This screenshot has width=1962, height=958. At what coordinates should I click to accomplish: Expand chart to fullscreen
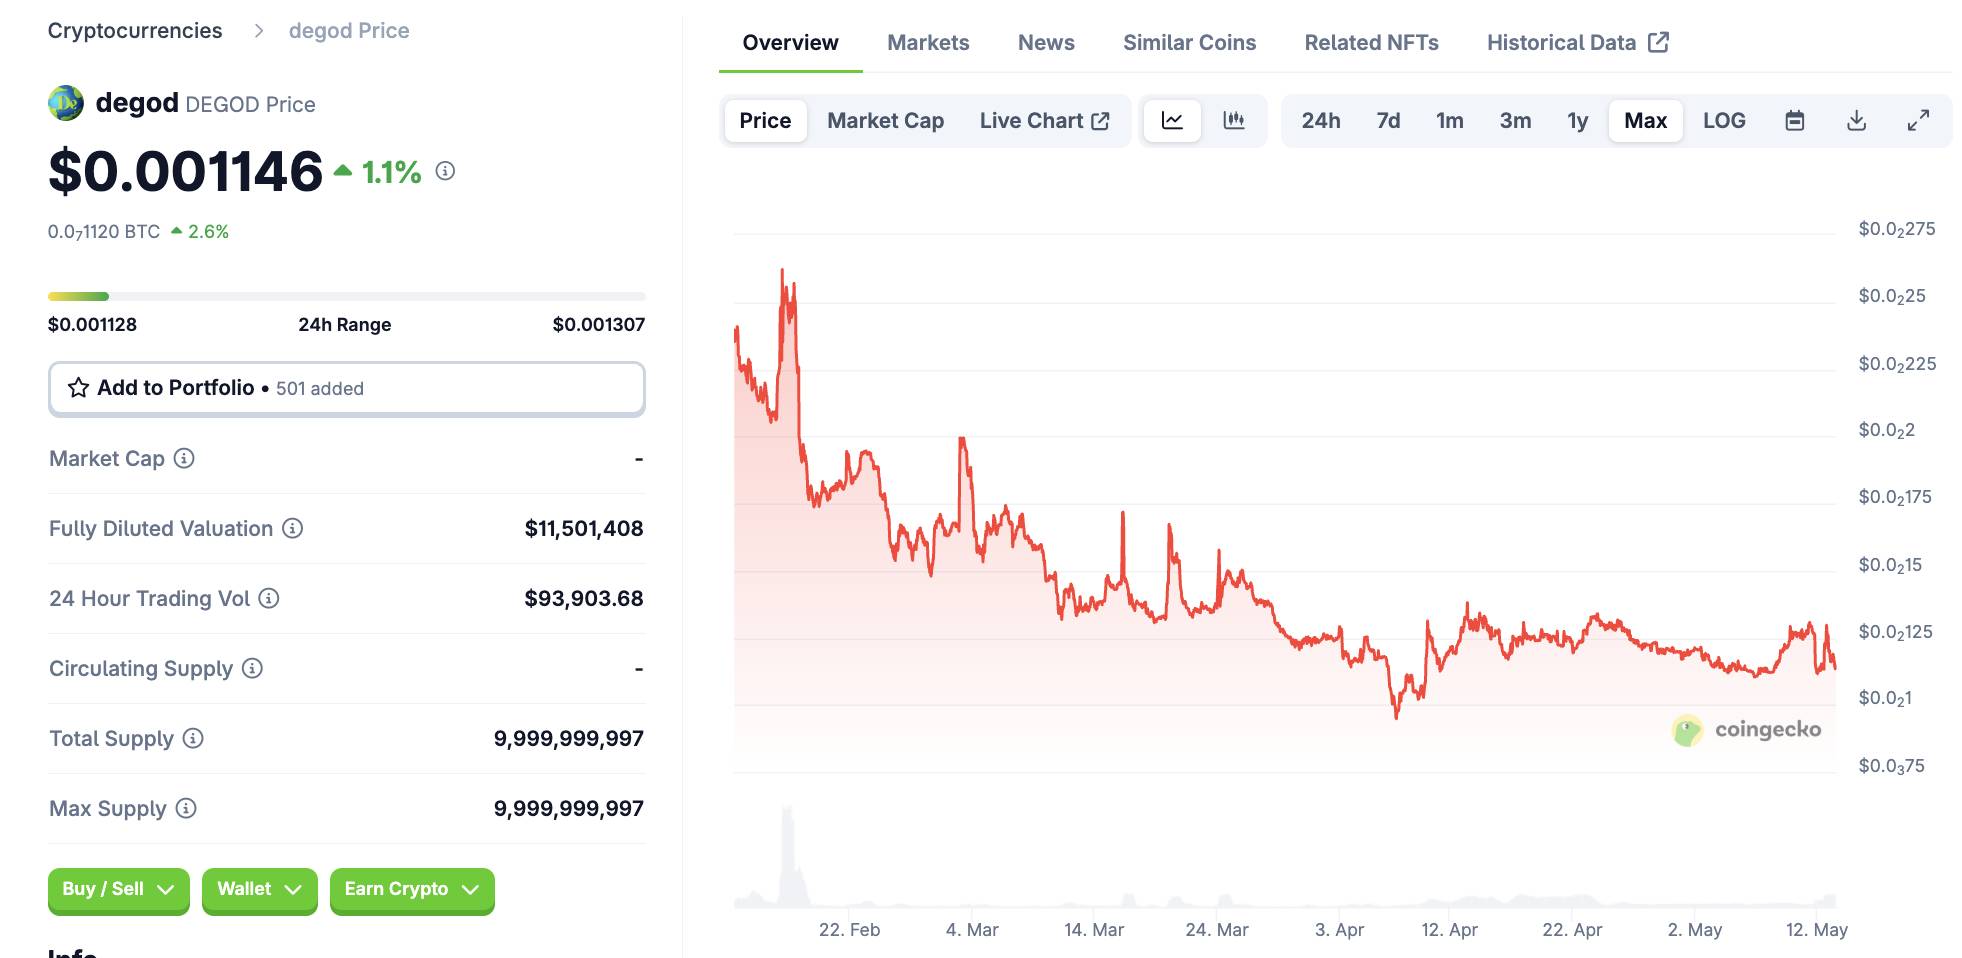1918,121
